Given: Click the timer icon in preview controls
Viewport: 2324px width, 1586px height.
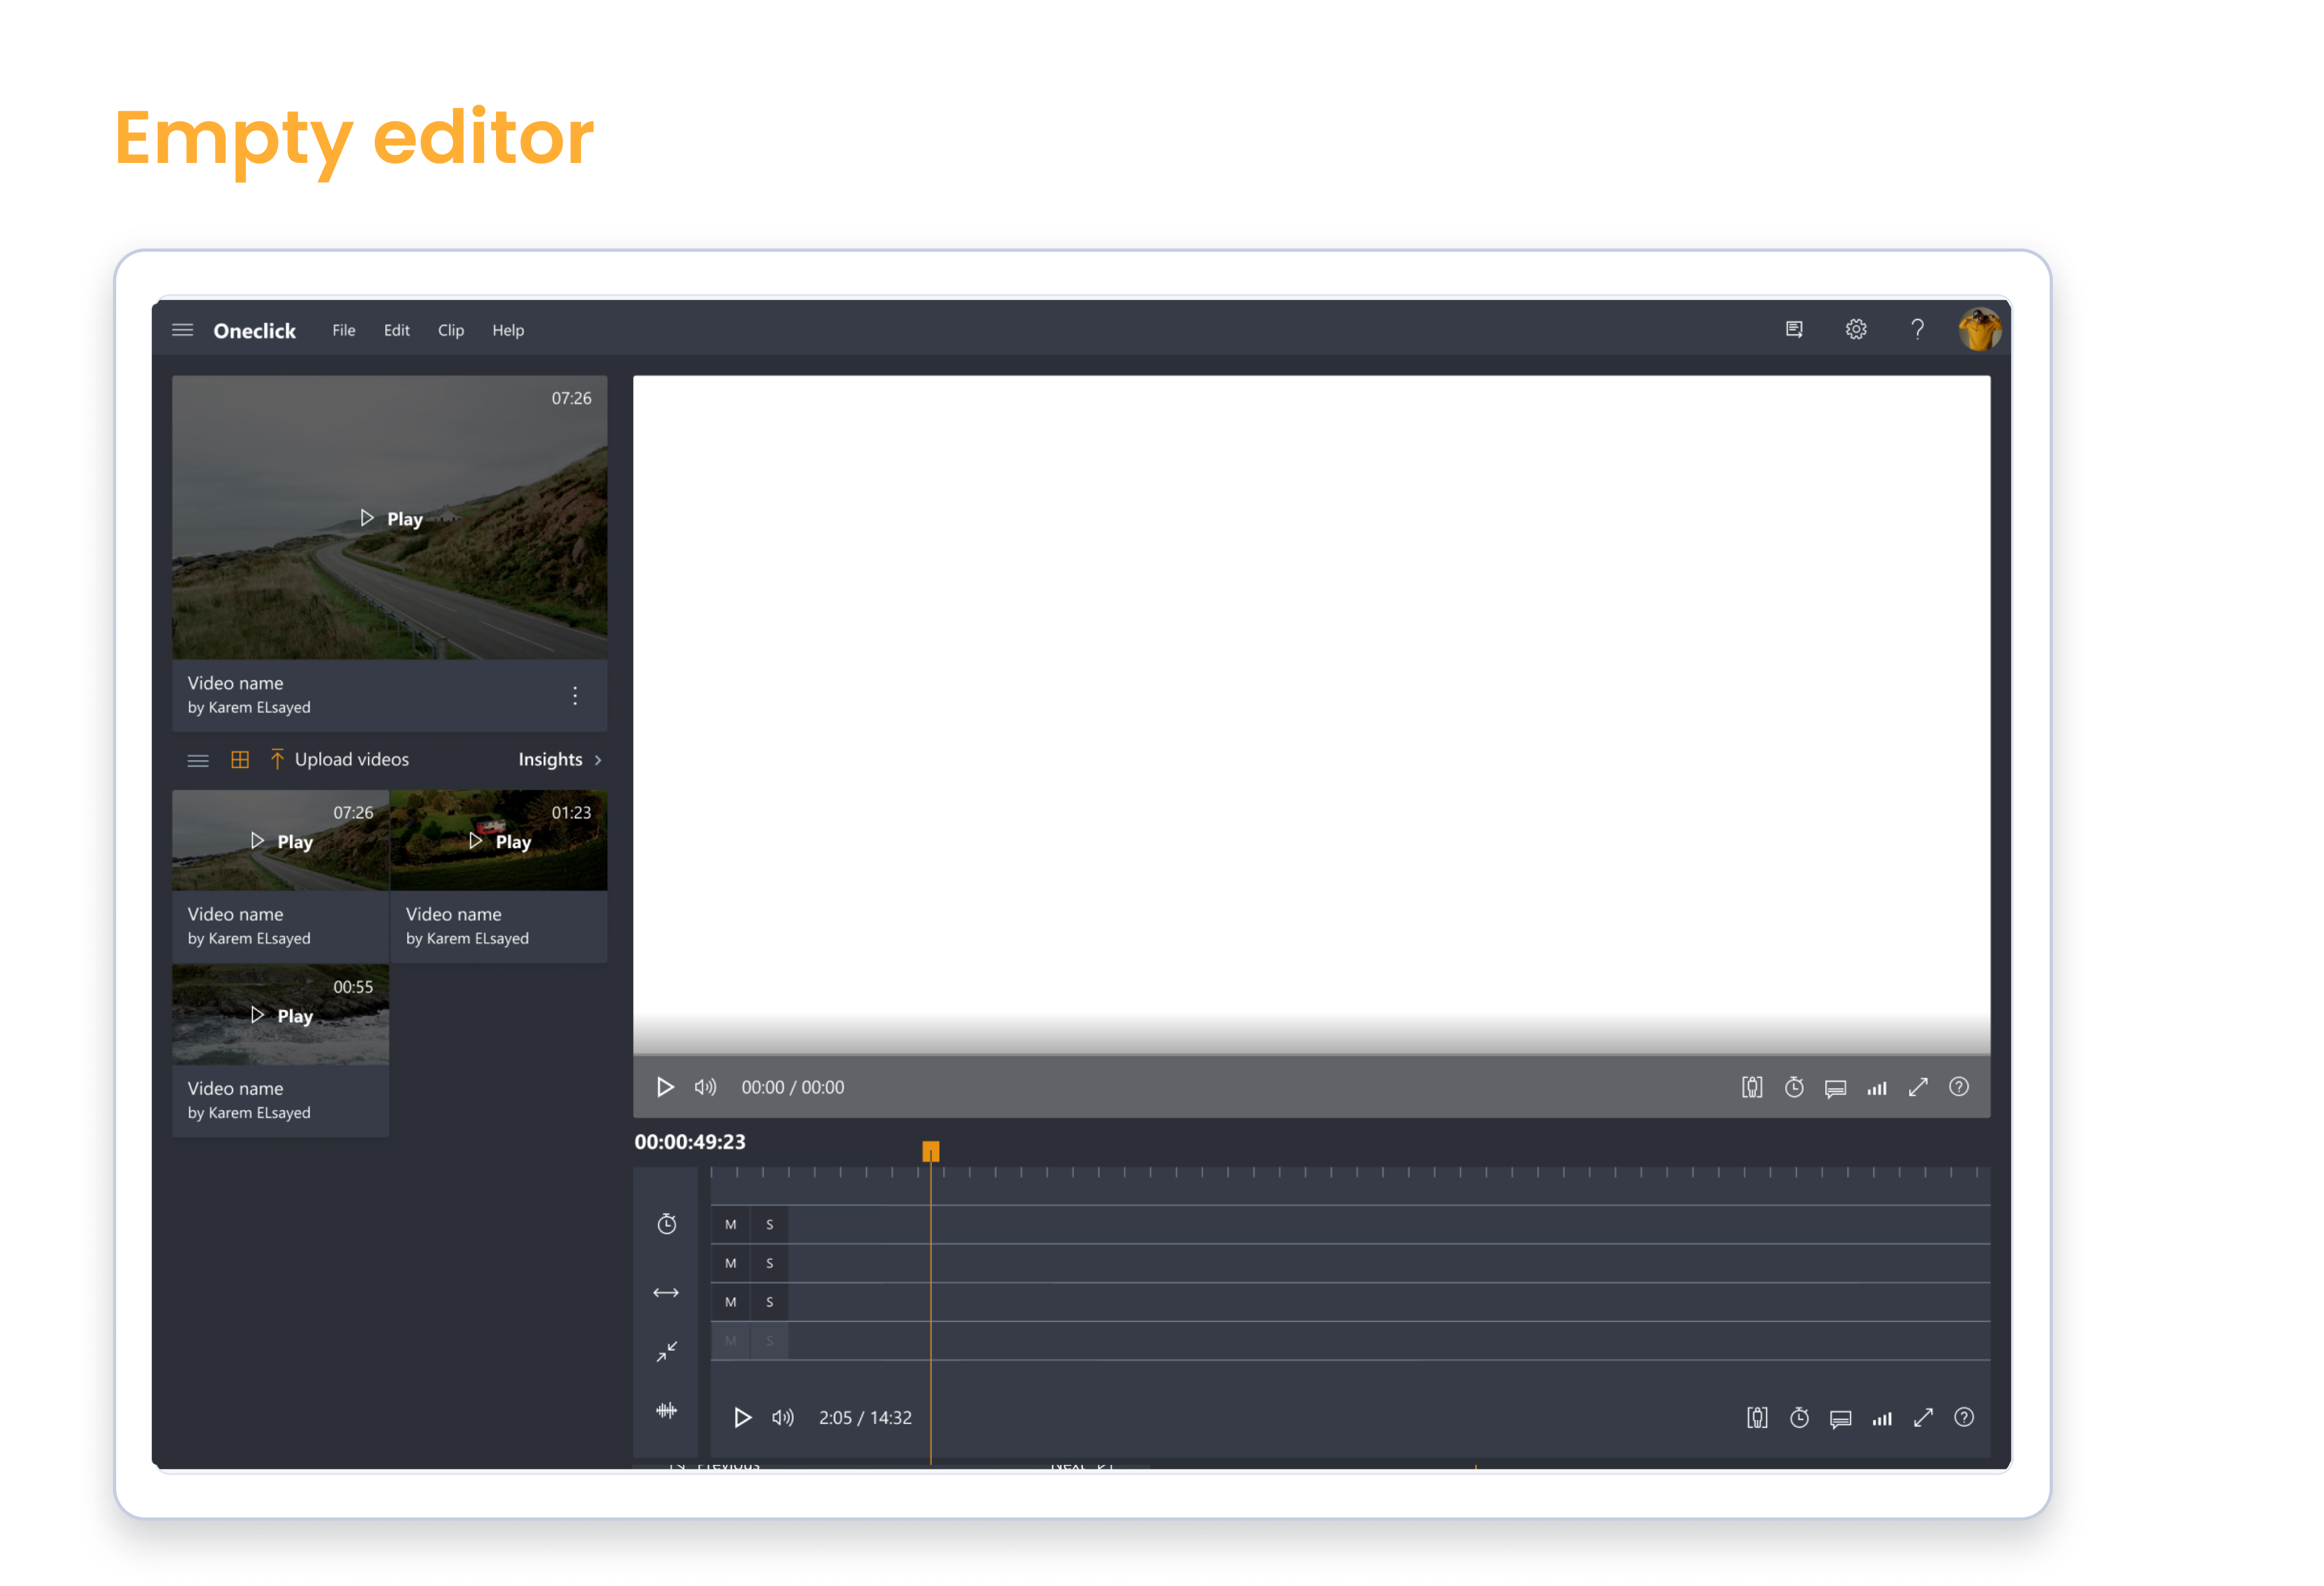Looking at the screenshot, I should pos(1794,1087).
